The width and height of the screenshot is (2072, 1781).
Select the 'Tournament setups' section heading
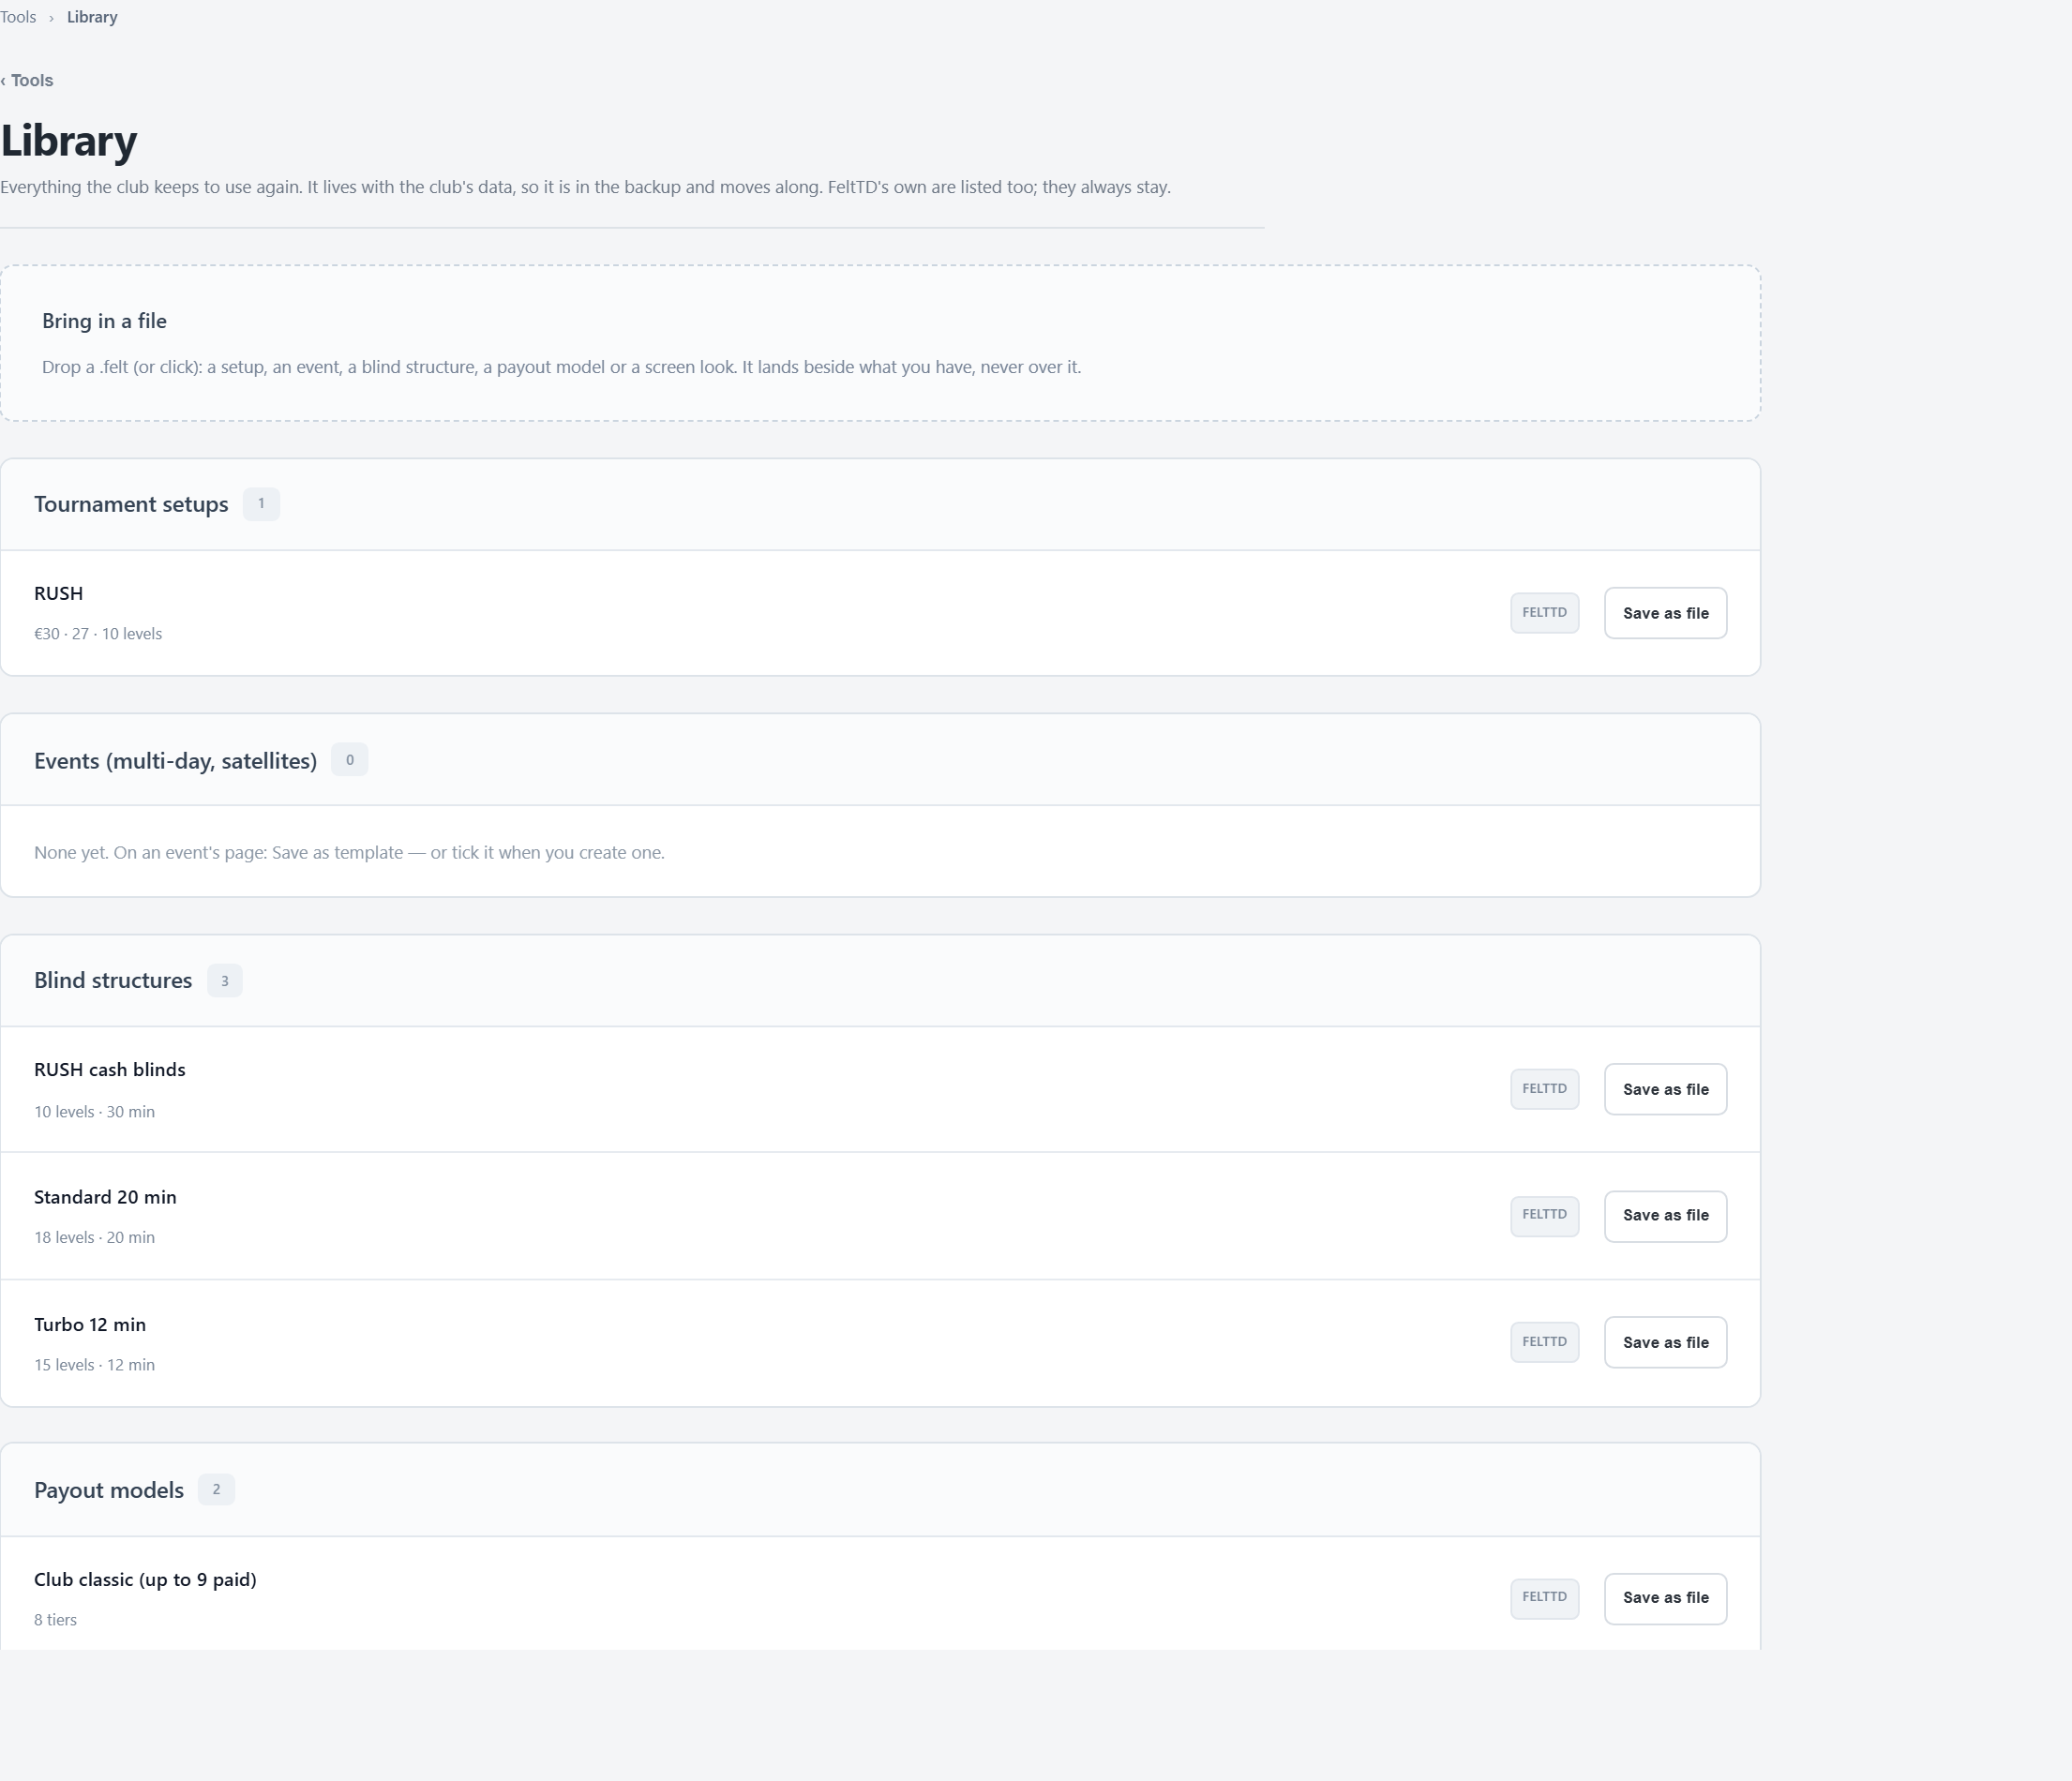click(131, 504)
